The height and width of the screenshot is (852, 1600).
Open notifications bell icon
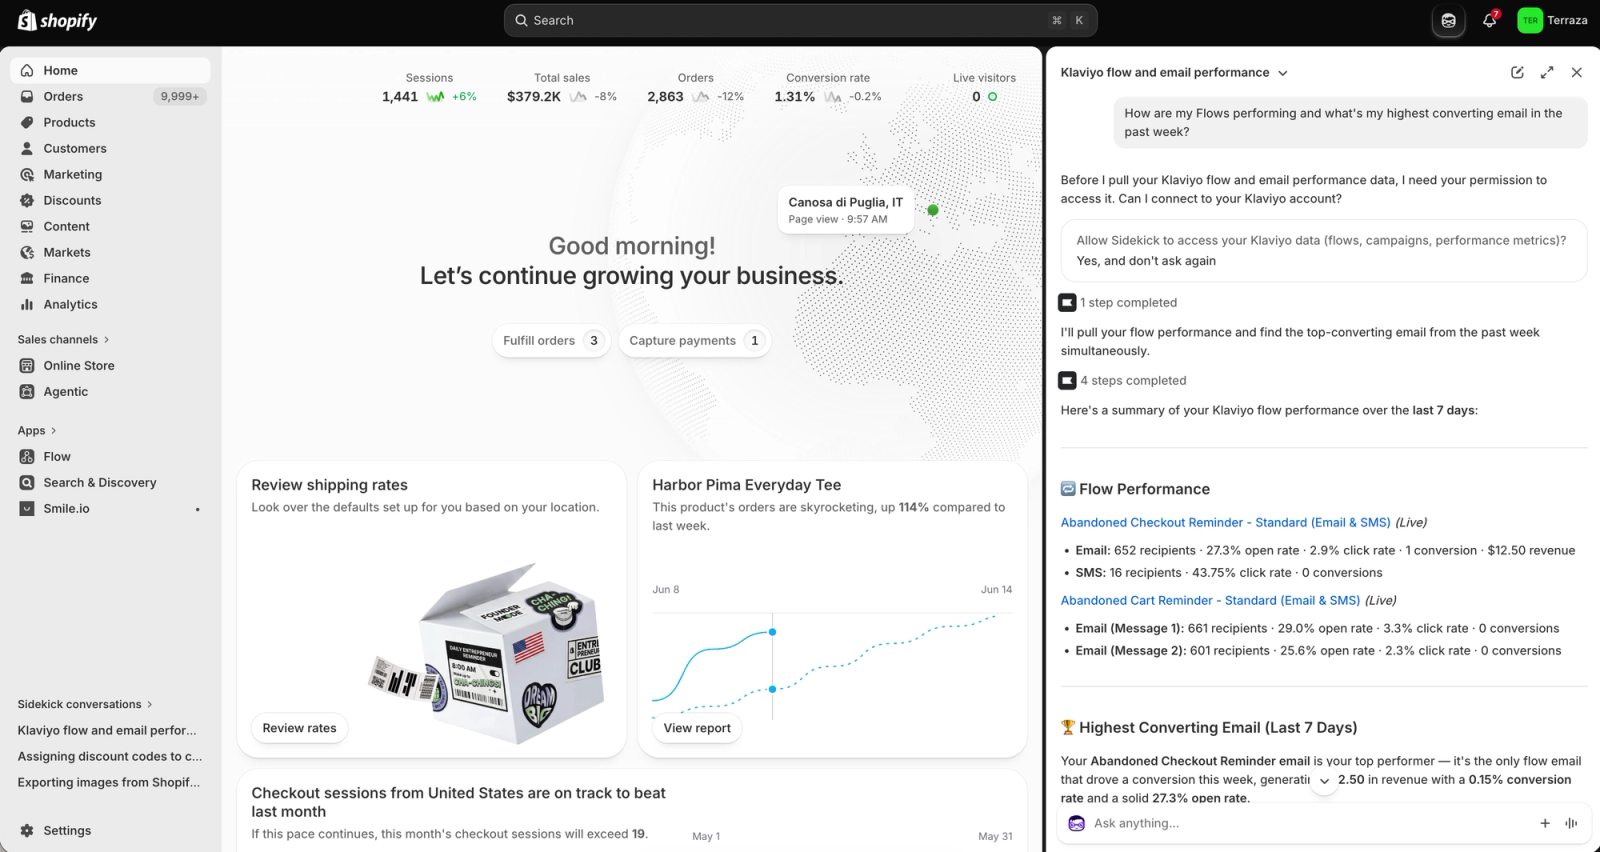point(1490,20)
